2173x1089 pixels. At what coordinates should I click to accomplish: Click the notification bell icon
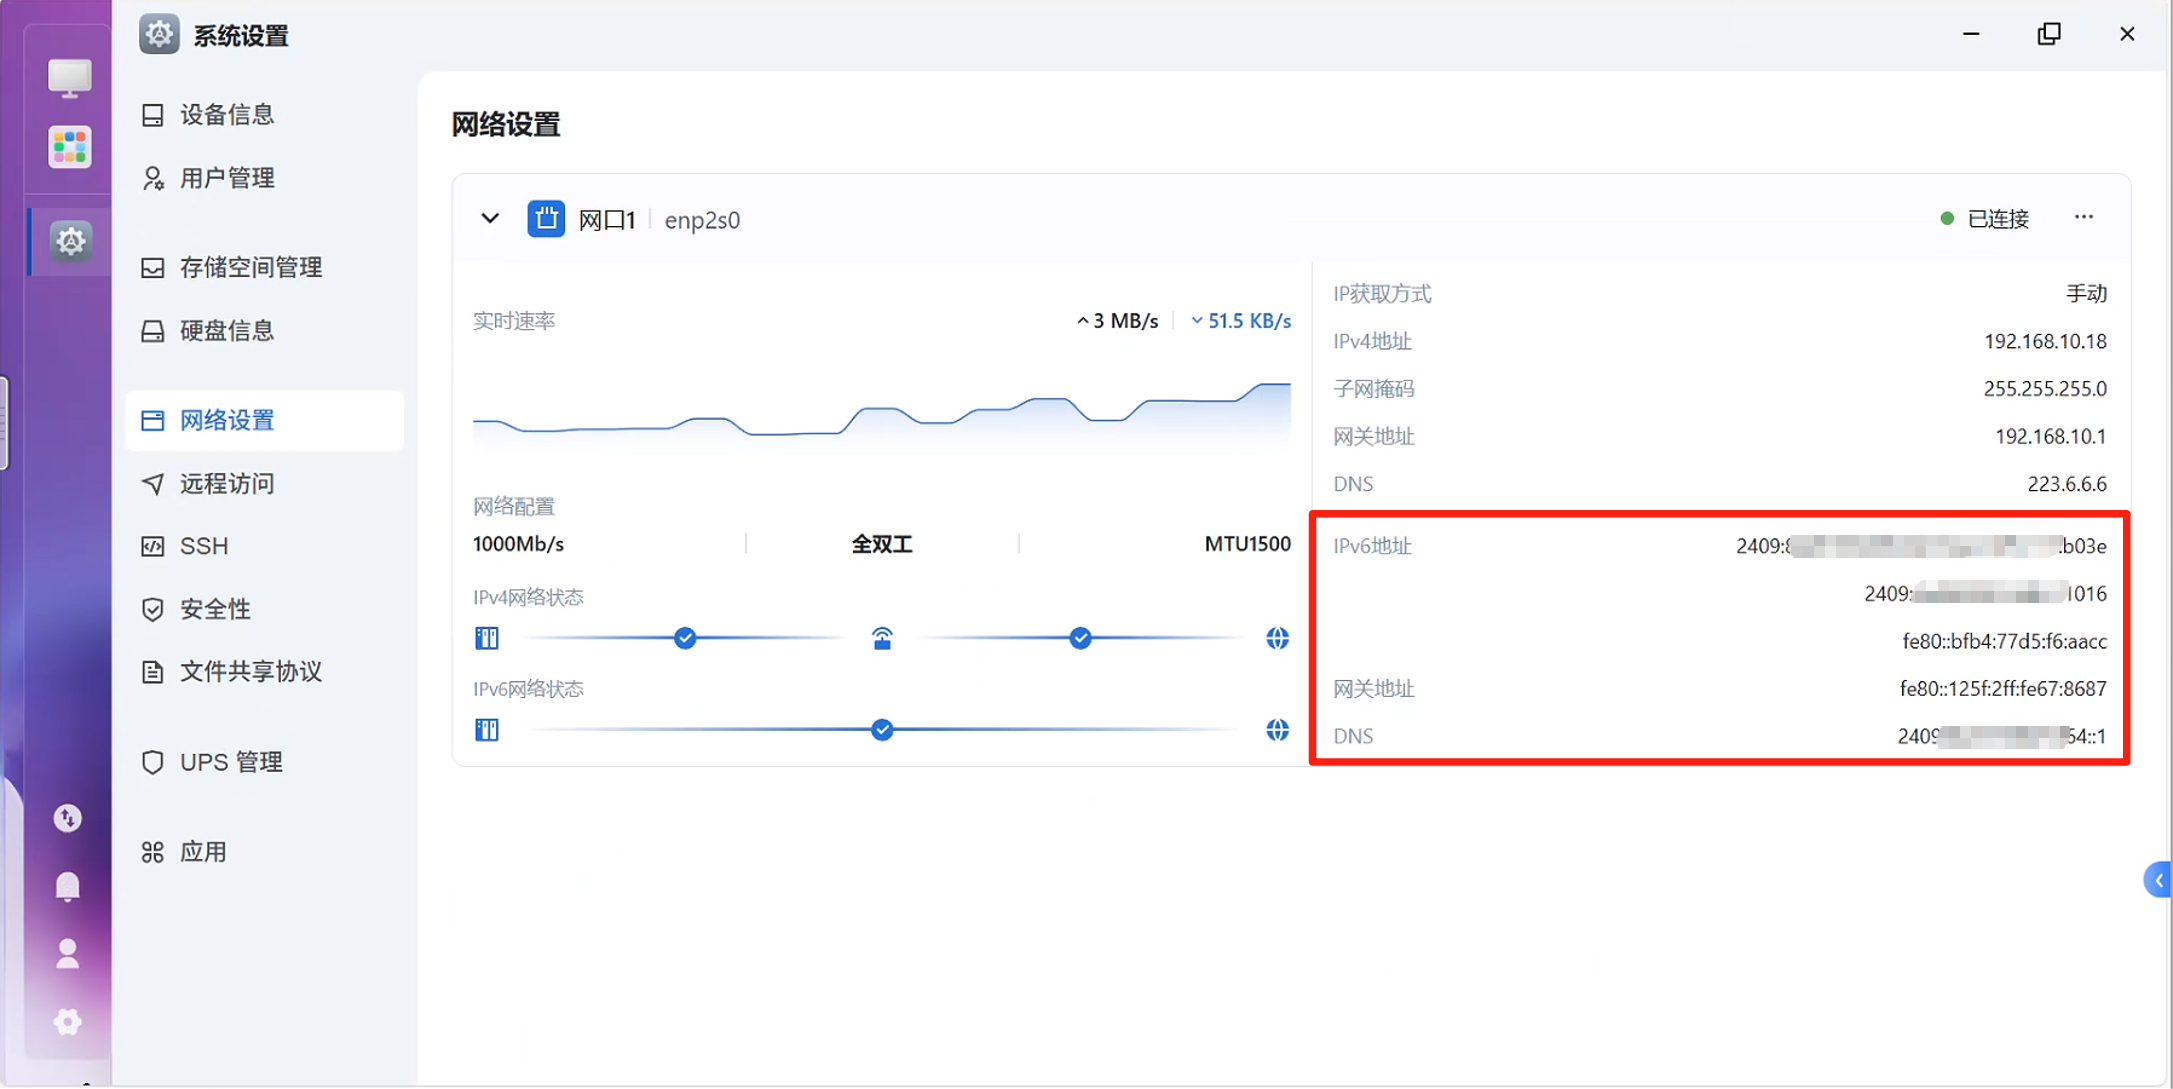tap(67, 886)
